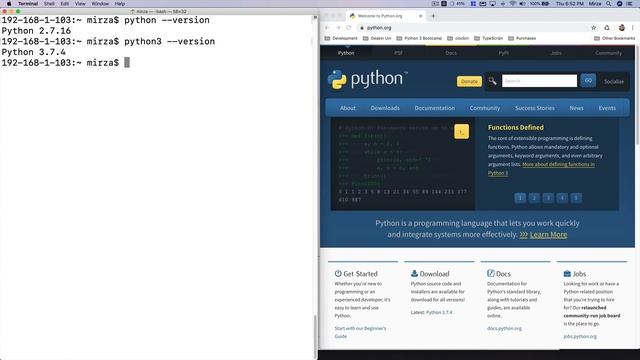This screenshot has height=360, width=640.
Task: Open the Community item in the blue navigation bar
Action: (484, 108)
